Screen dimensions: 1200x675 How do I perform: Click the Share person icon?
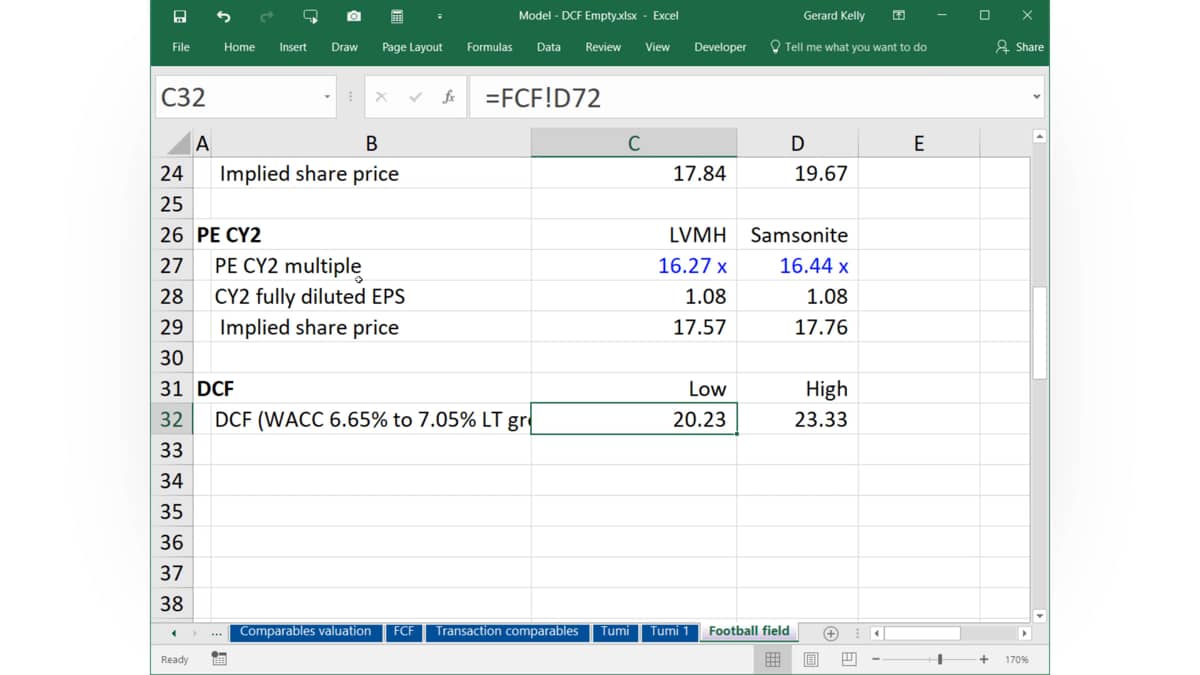tap(1002, 47)
